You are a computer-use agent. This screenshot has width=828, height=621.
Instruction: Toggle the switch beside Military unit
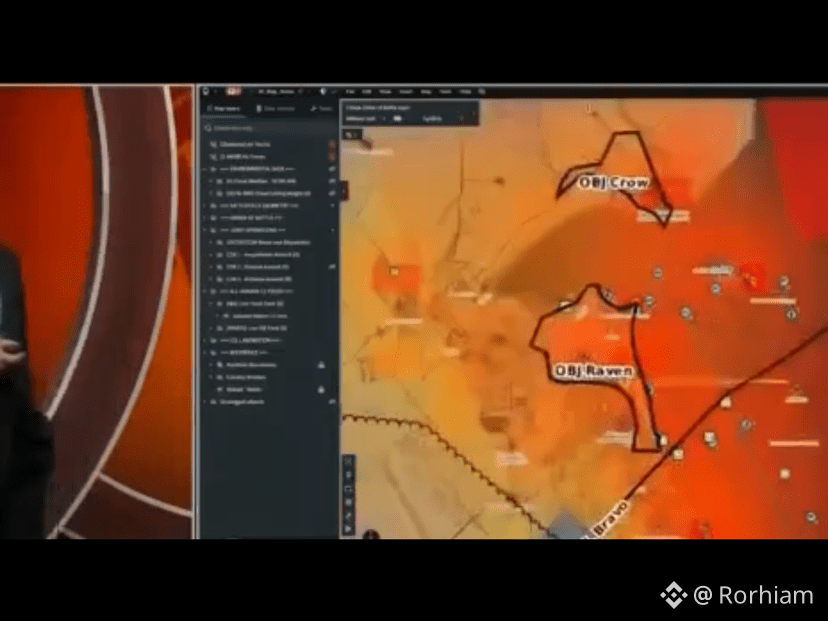coord(398,119)
